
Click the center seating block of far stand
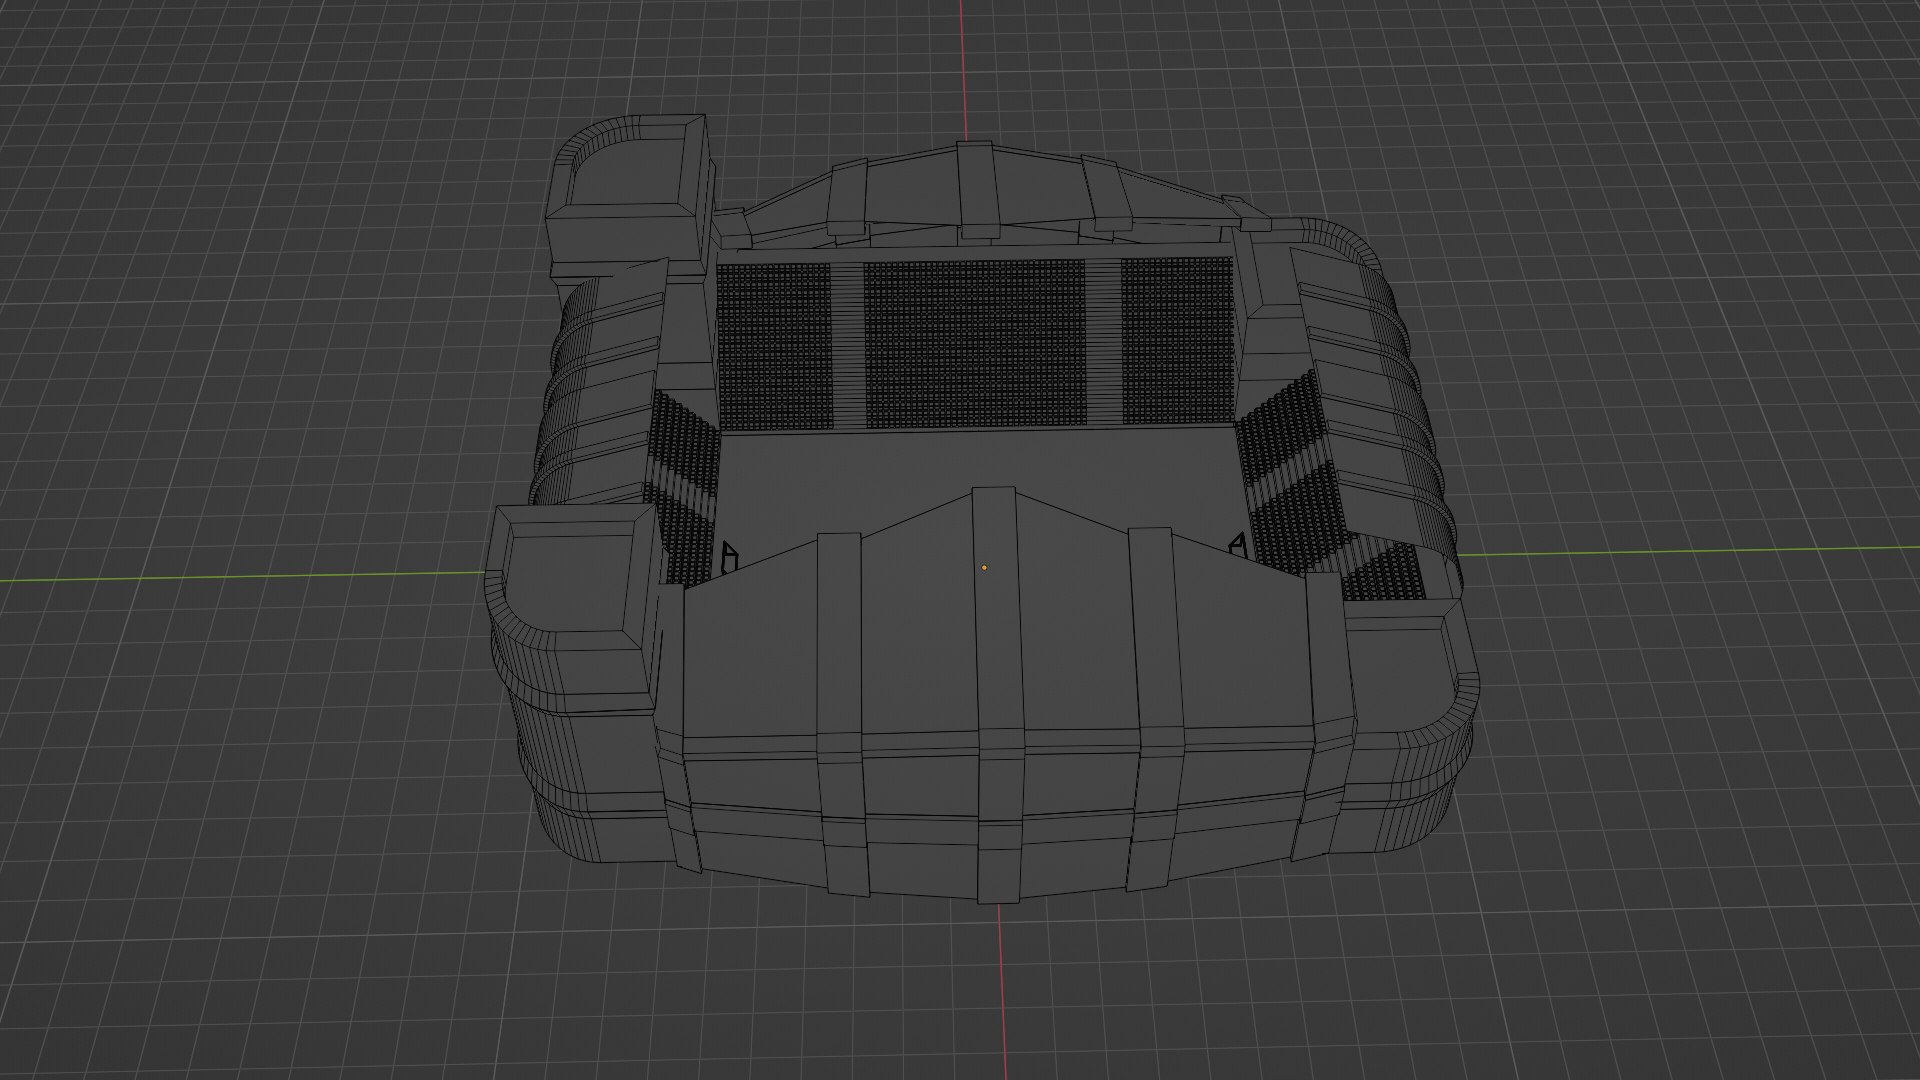975,342
